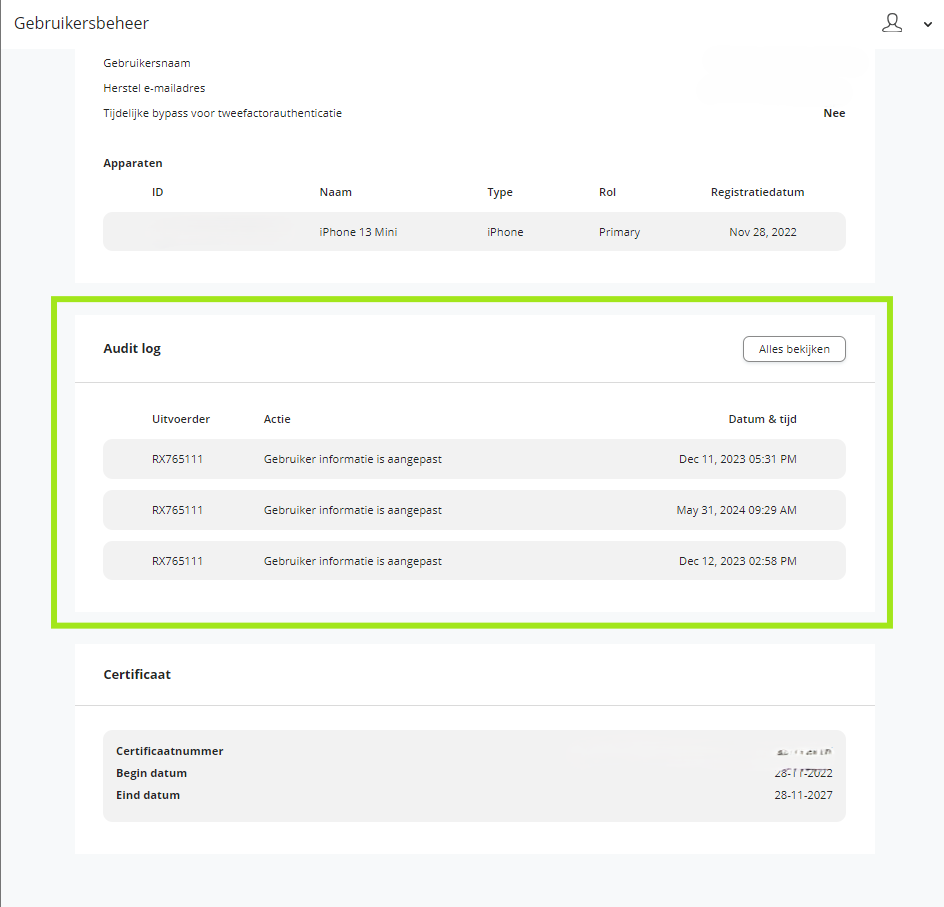The width and height of the screenshot is (944, 907).
Task: Click the Alles bekijken button
Action: [794, 349]
